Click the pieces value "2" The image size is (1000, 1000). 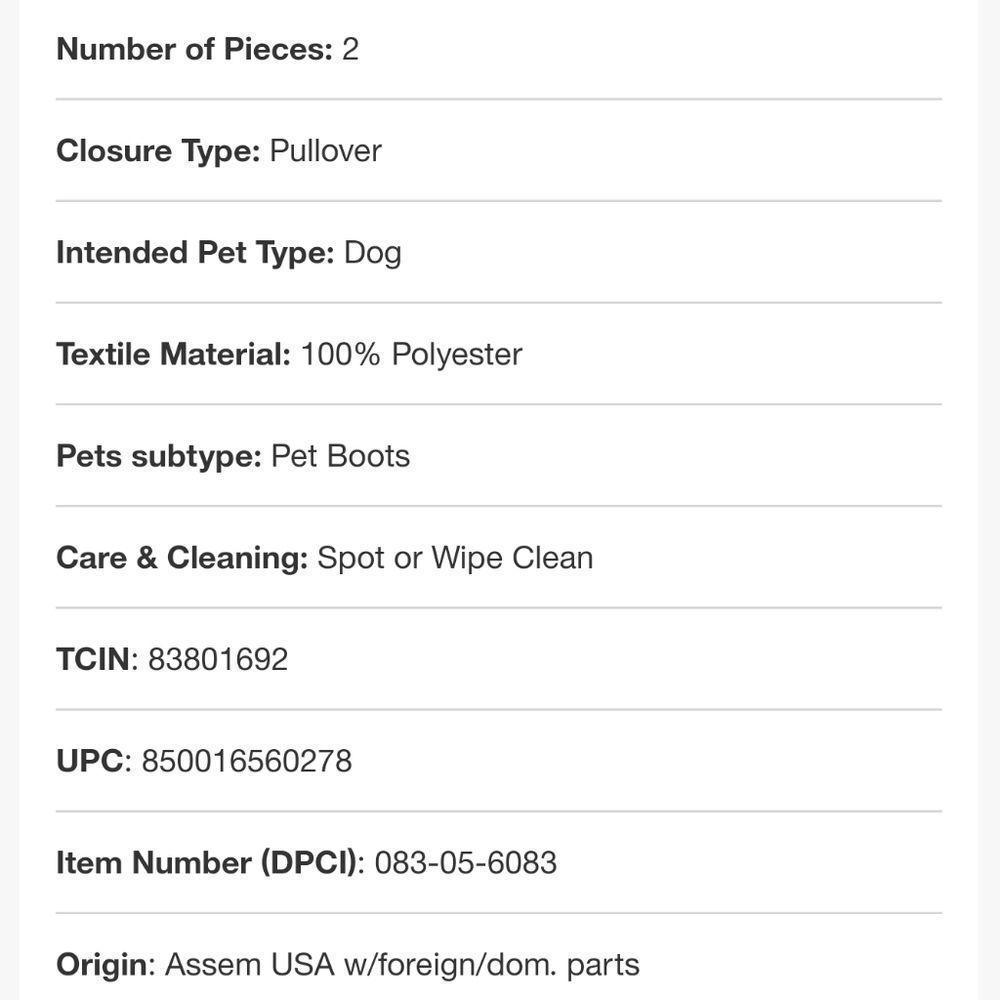click(350, 49)
